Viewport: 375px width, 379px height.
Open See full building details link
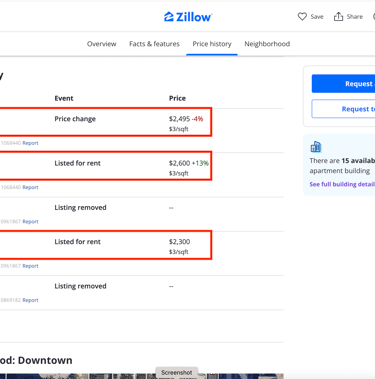(x=342, y=184)
